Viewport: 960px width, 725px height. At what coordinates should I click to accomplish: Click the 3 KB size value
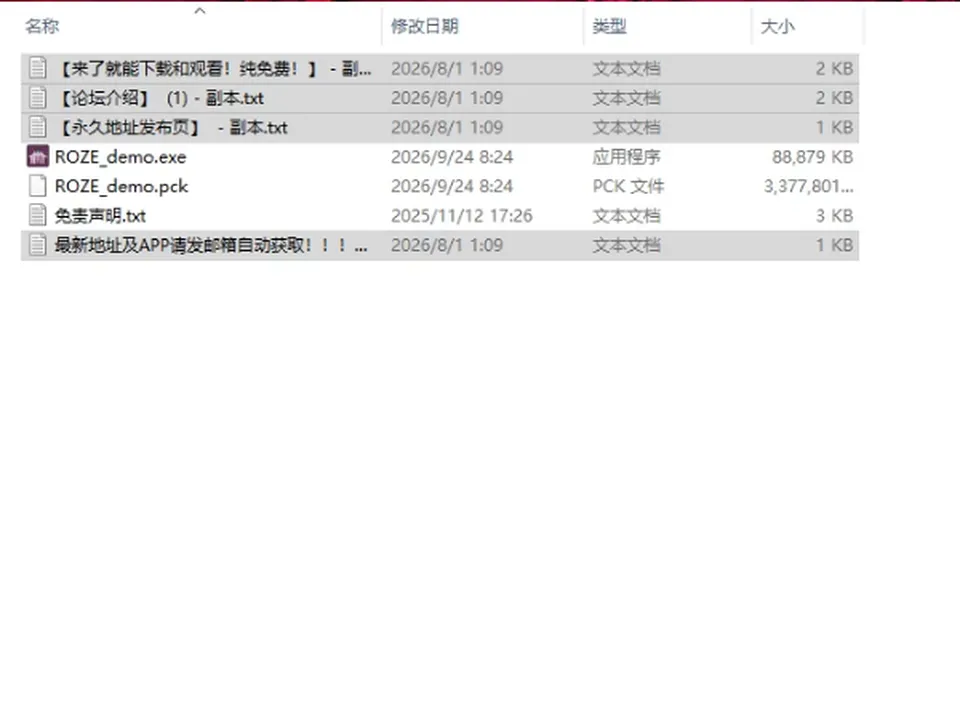pyautogui.click(x=835, y=216)
